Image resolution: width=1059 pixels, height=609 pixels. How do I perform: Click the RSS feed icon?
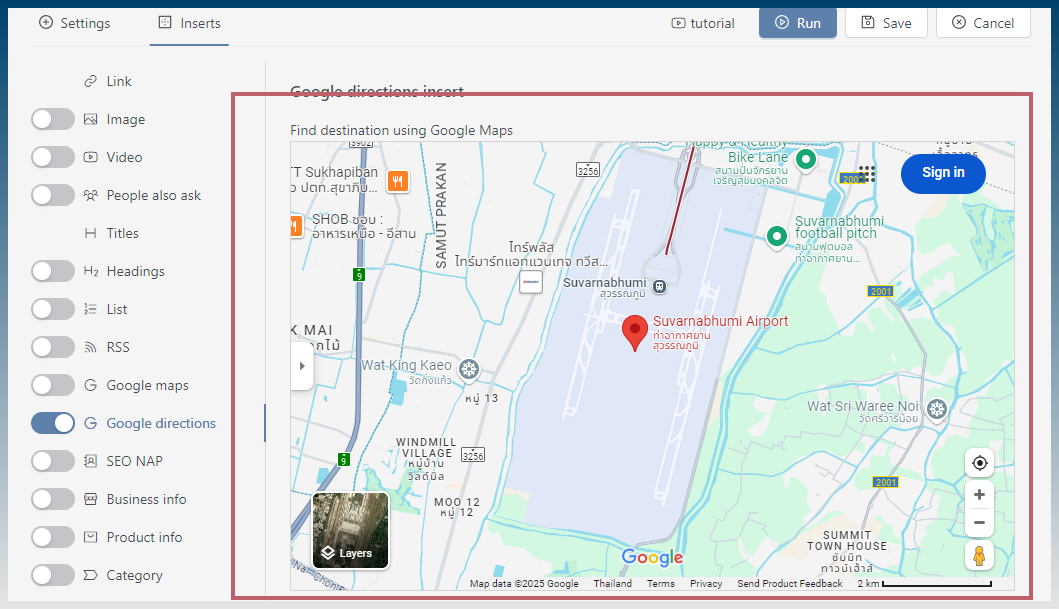coord(91,347)
